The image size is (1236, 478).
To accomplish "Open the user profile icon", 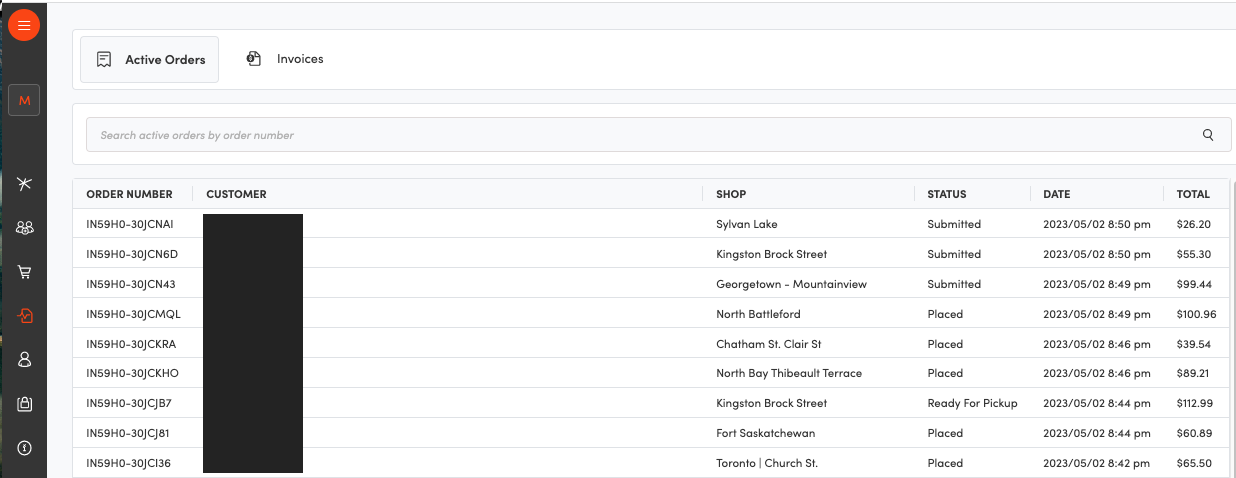I will 25,360.
